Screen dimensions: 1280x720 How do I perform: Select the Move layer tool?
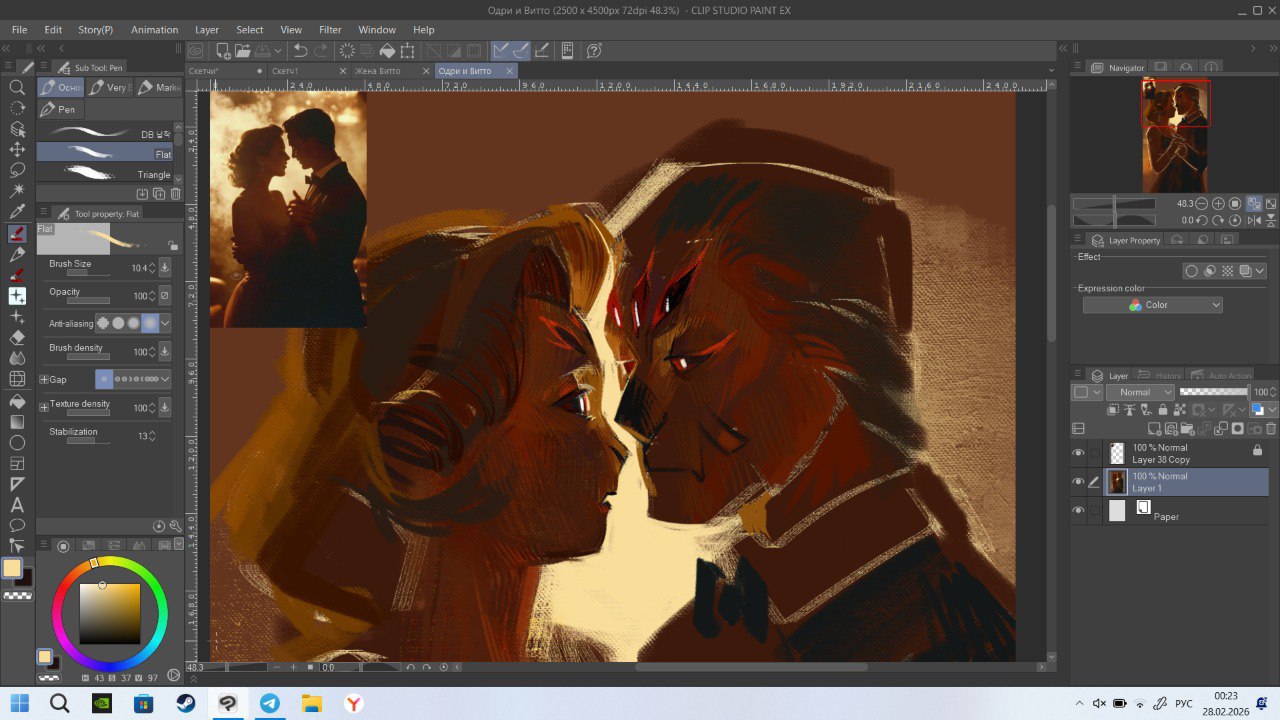click(17, 150)
